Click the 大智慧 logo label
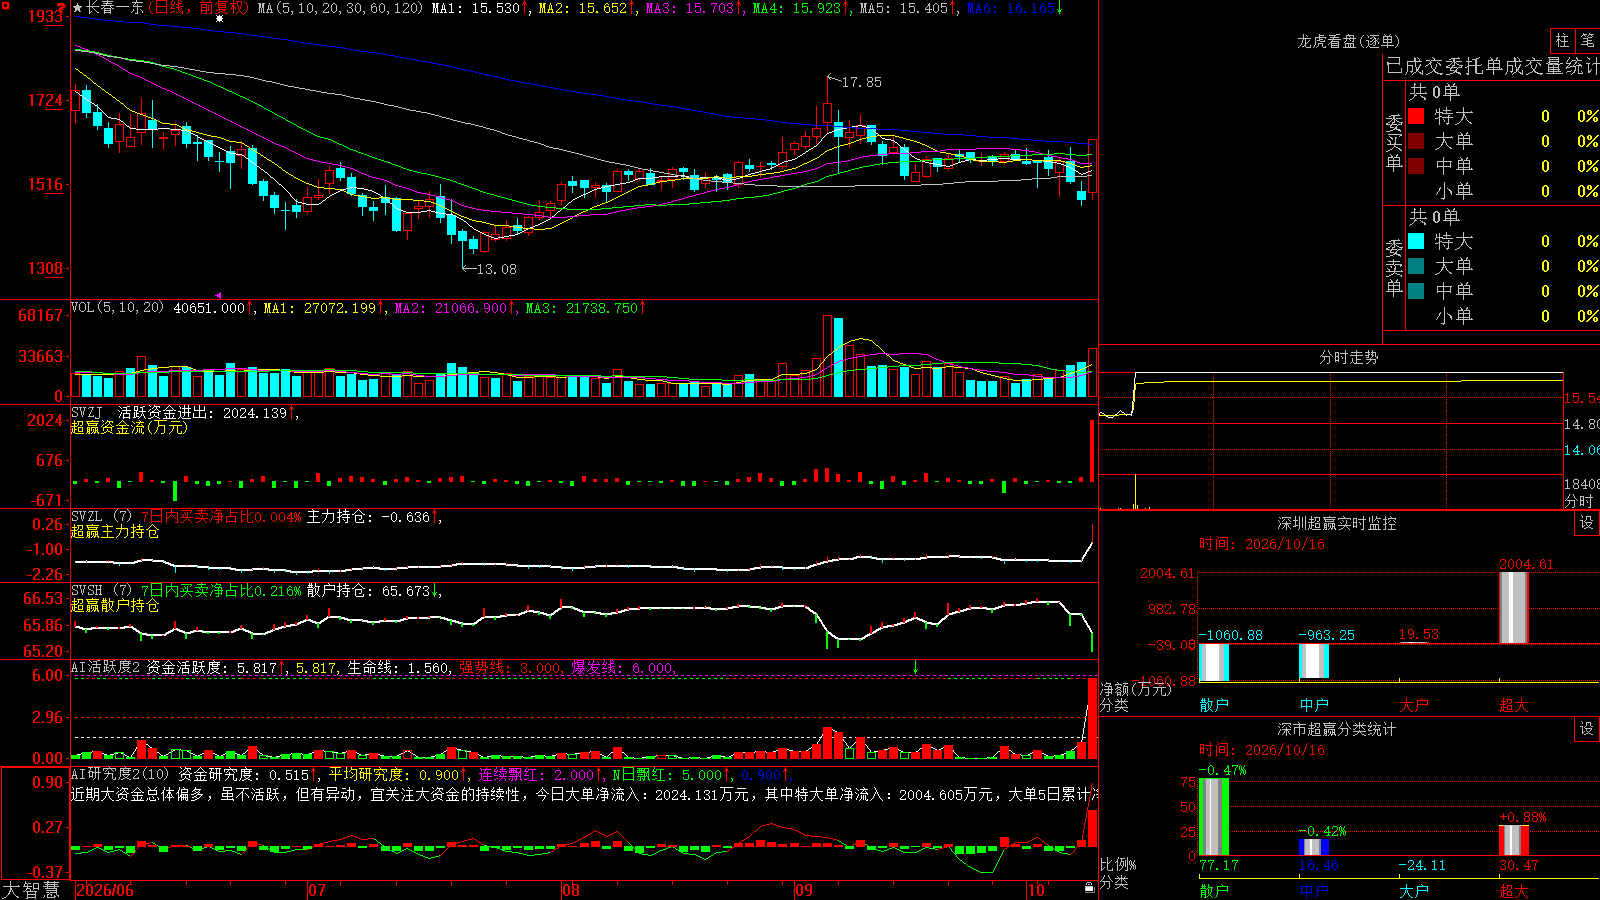Viewport: 1600px width, 900px height. (31, 890)
